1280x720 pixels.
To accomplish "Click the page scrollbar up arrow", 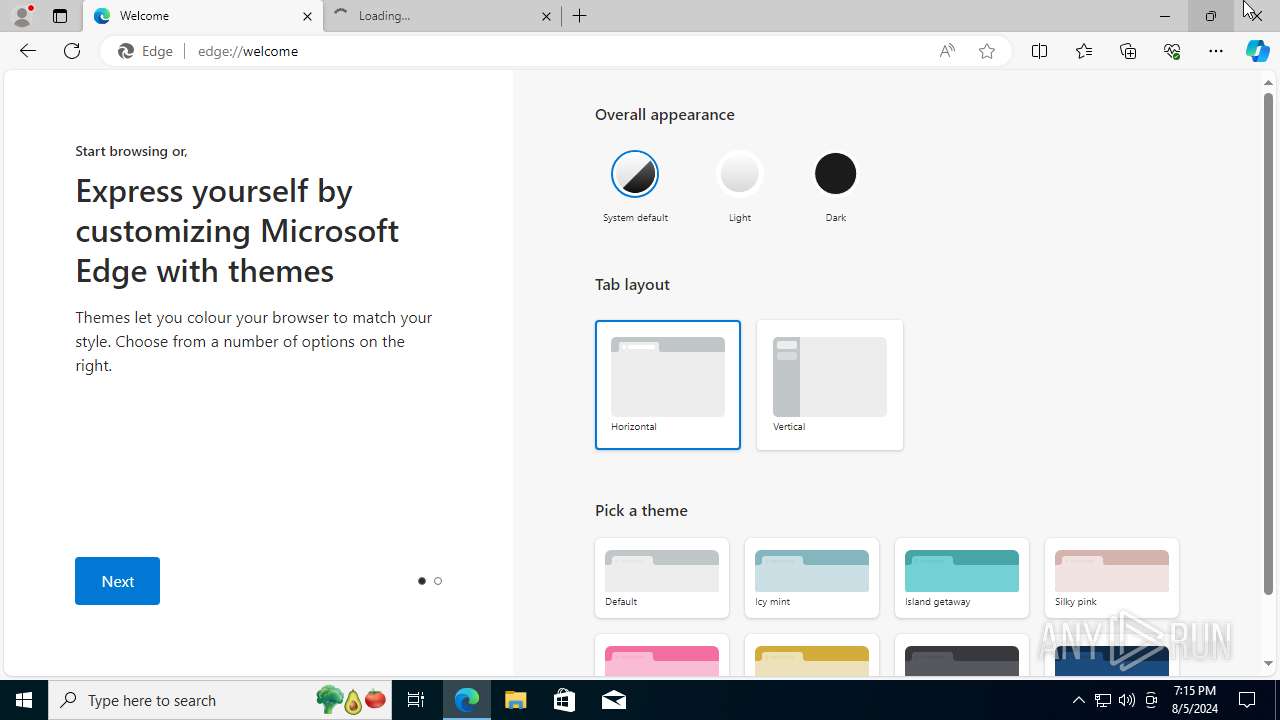I will click(x=1269, y=83).
